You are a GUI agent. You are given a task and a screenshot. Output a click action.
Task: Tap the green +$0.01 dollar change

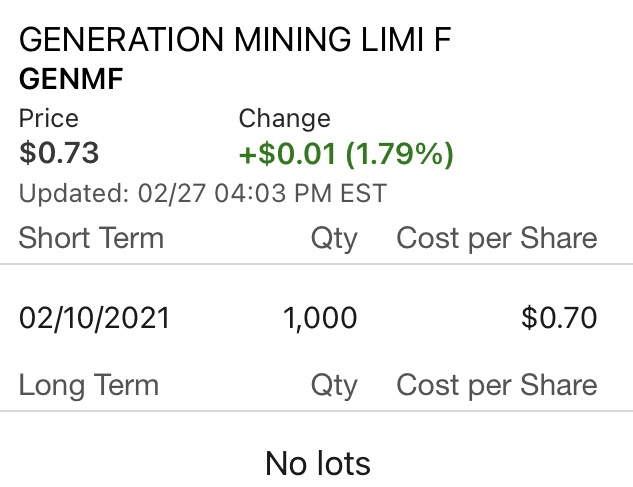point(288,155)
